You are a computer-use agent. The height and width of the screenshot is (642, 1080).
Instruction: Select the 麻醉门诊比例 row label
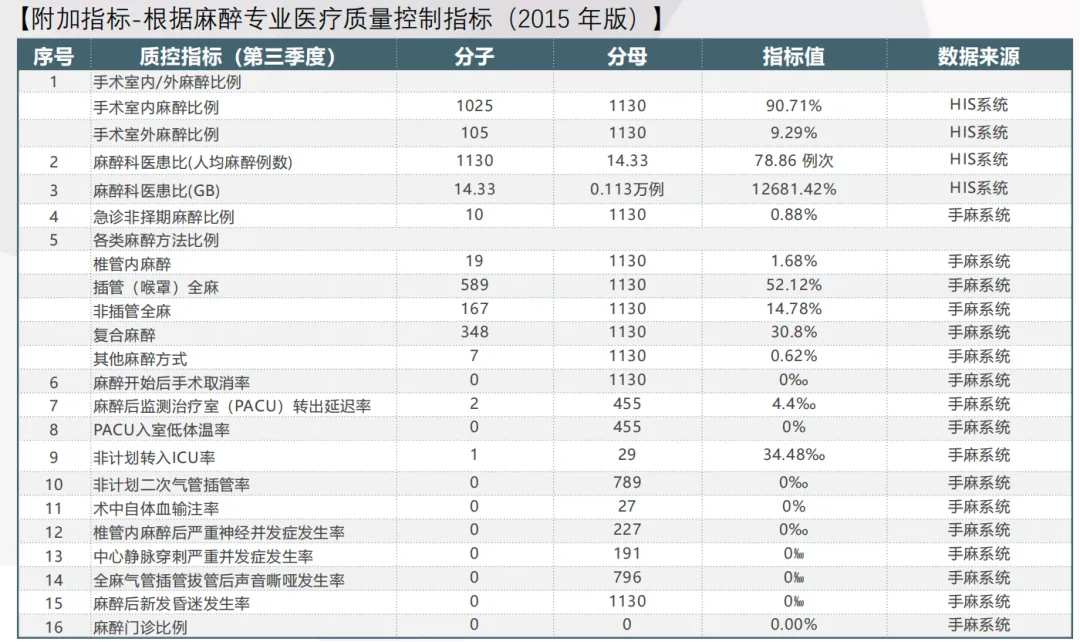point(141,628)
